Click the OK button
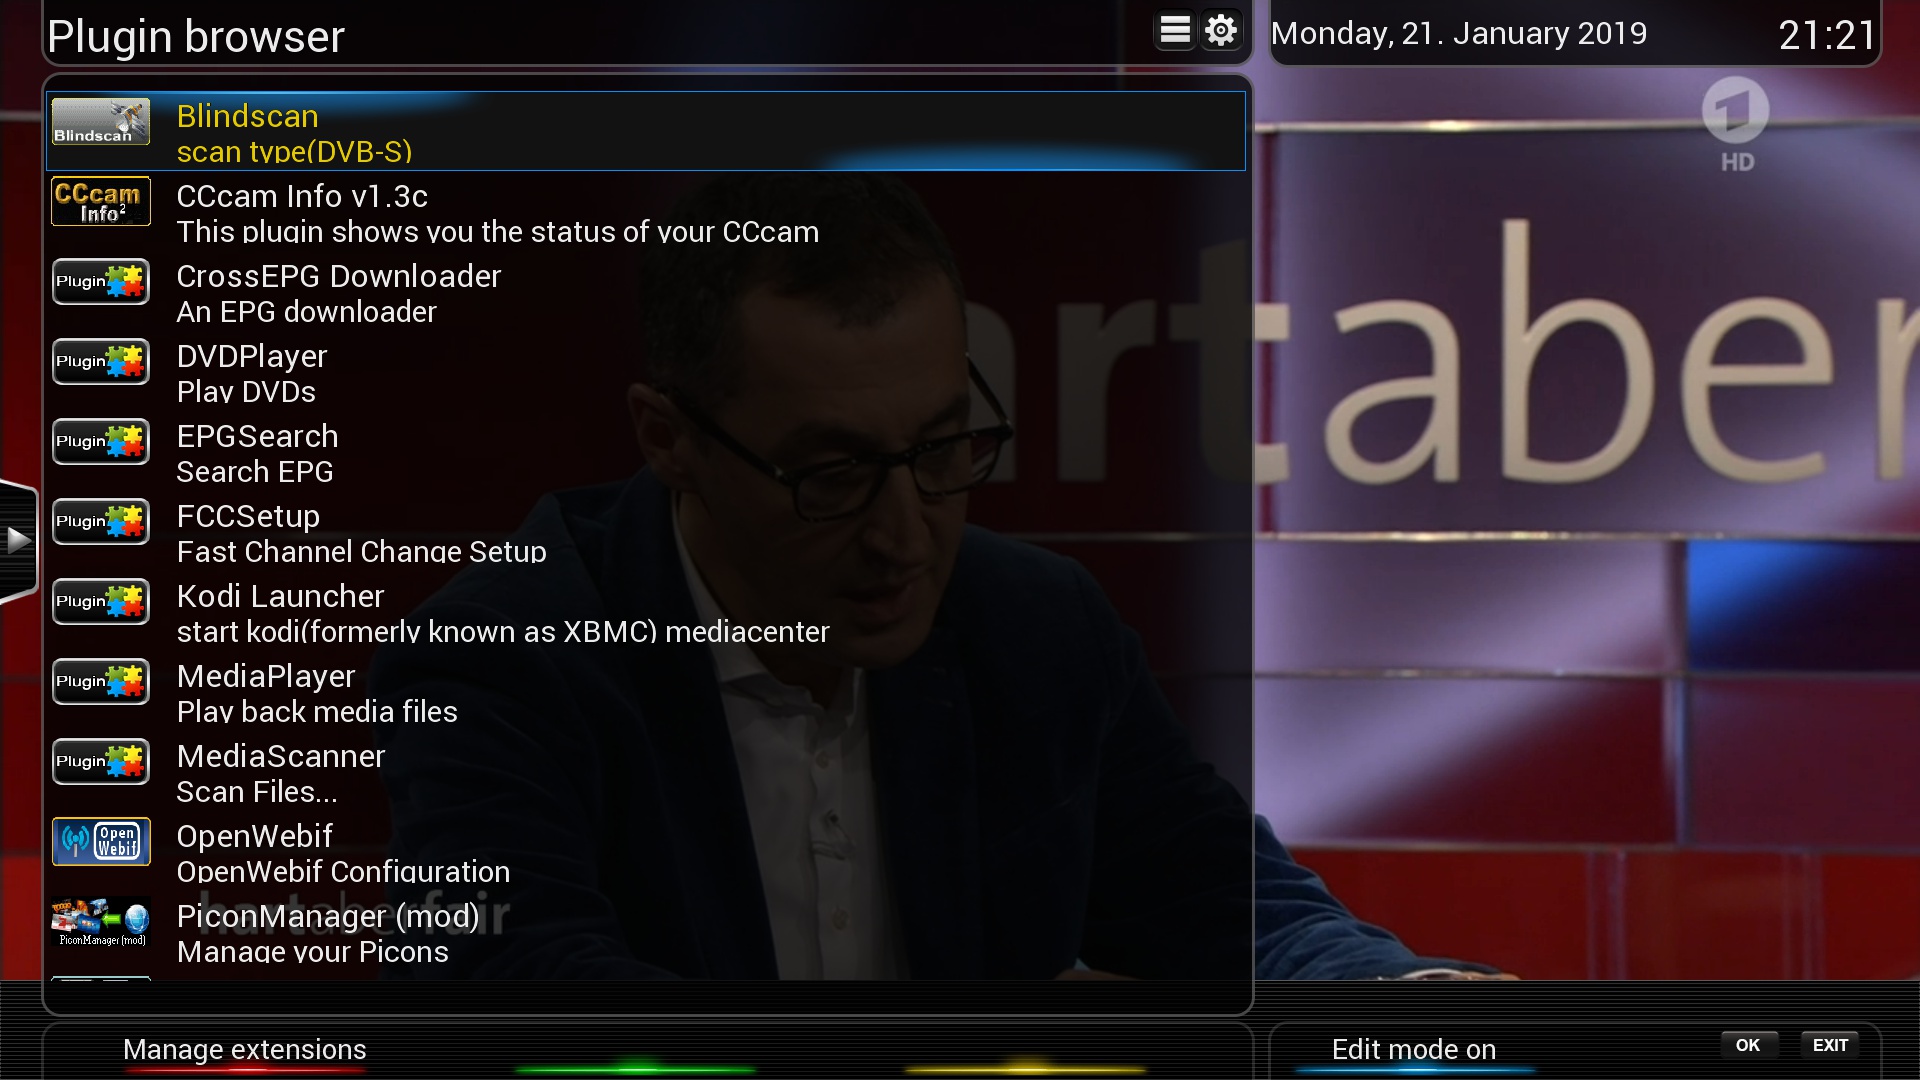Screen dimensions: 1920x1080 point(1748,1045)
